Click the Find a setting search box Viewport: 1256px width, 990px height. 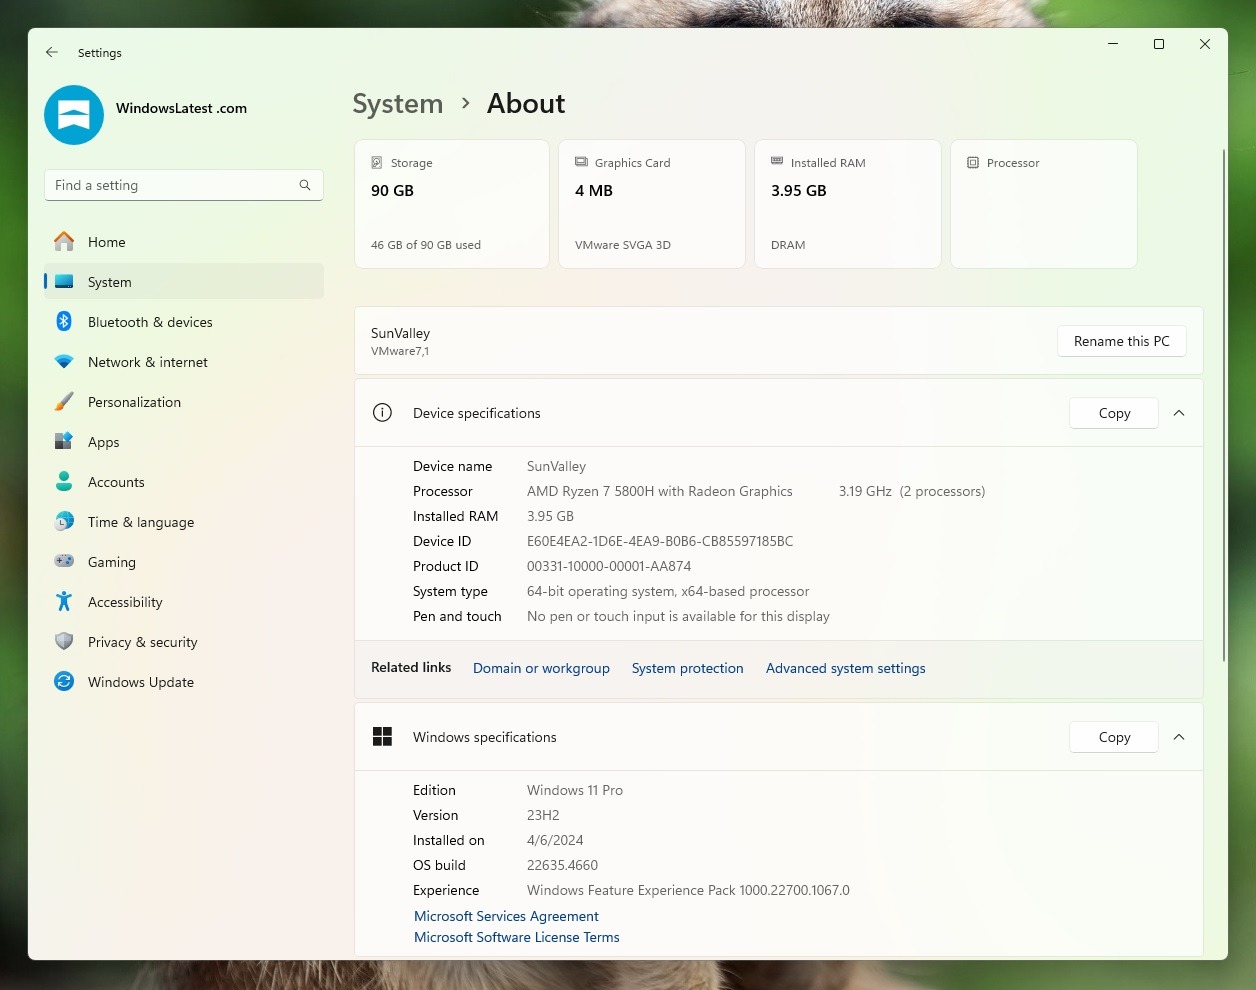point(183,185)
